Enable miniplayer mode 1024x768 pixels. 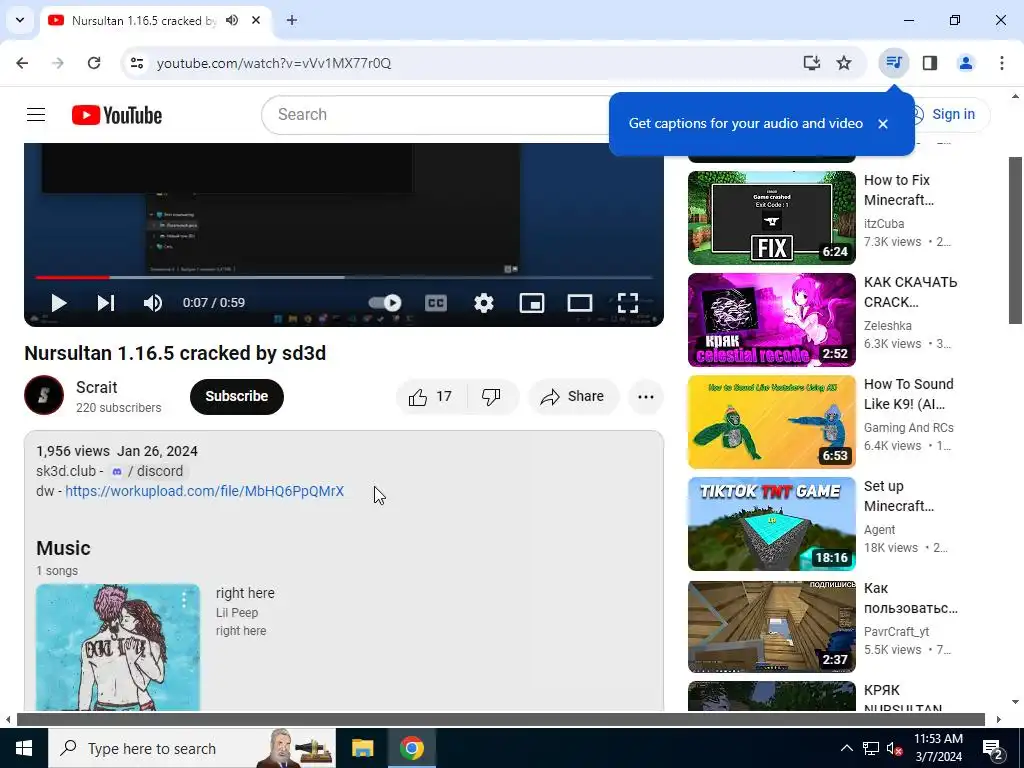(x=532, y=303)
